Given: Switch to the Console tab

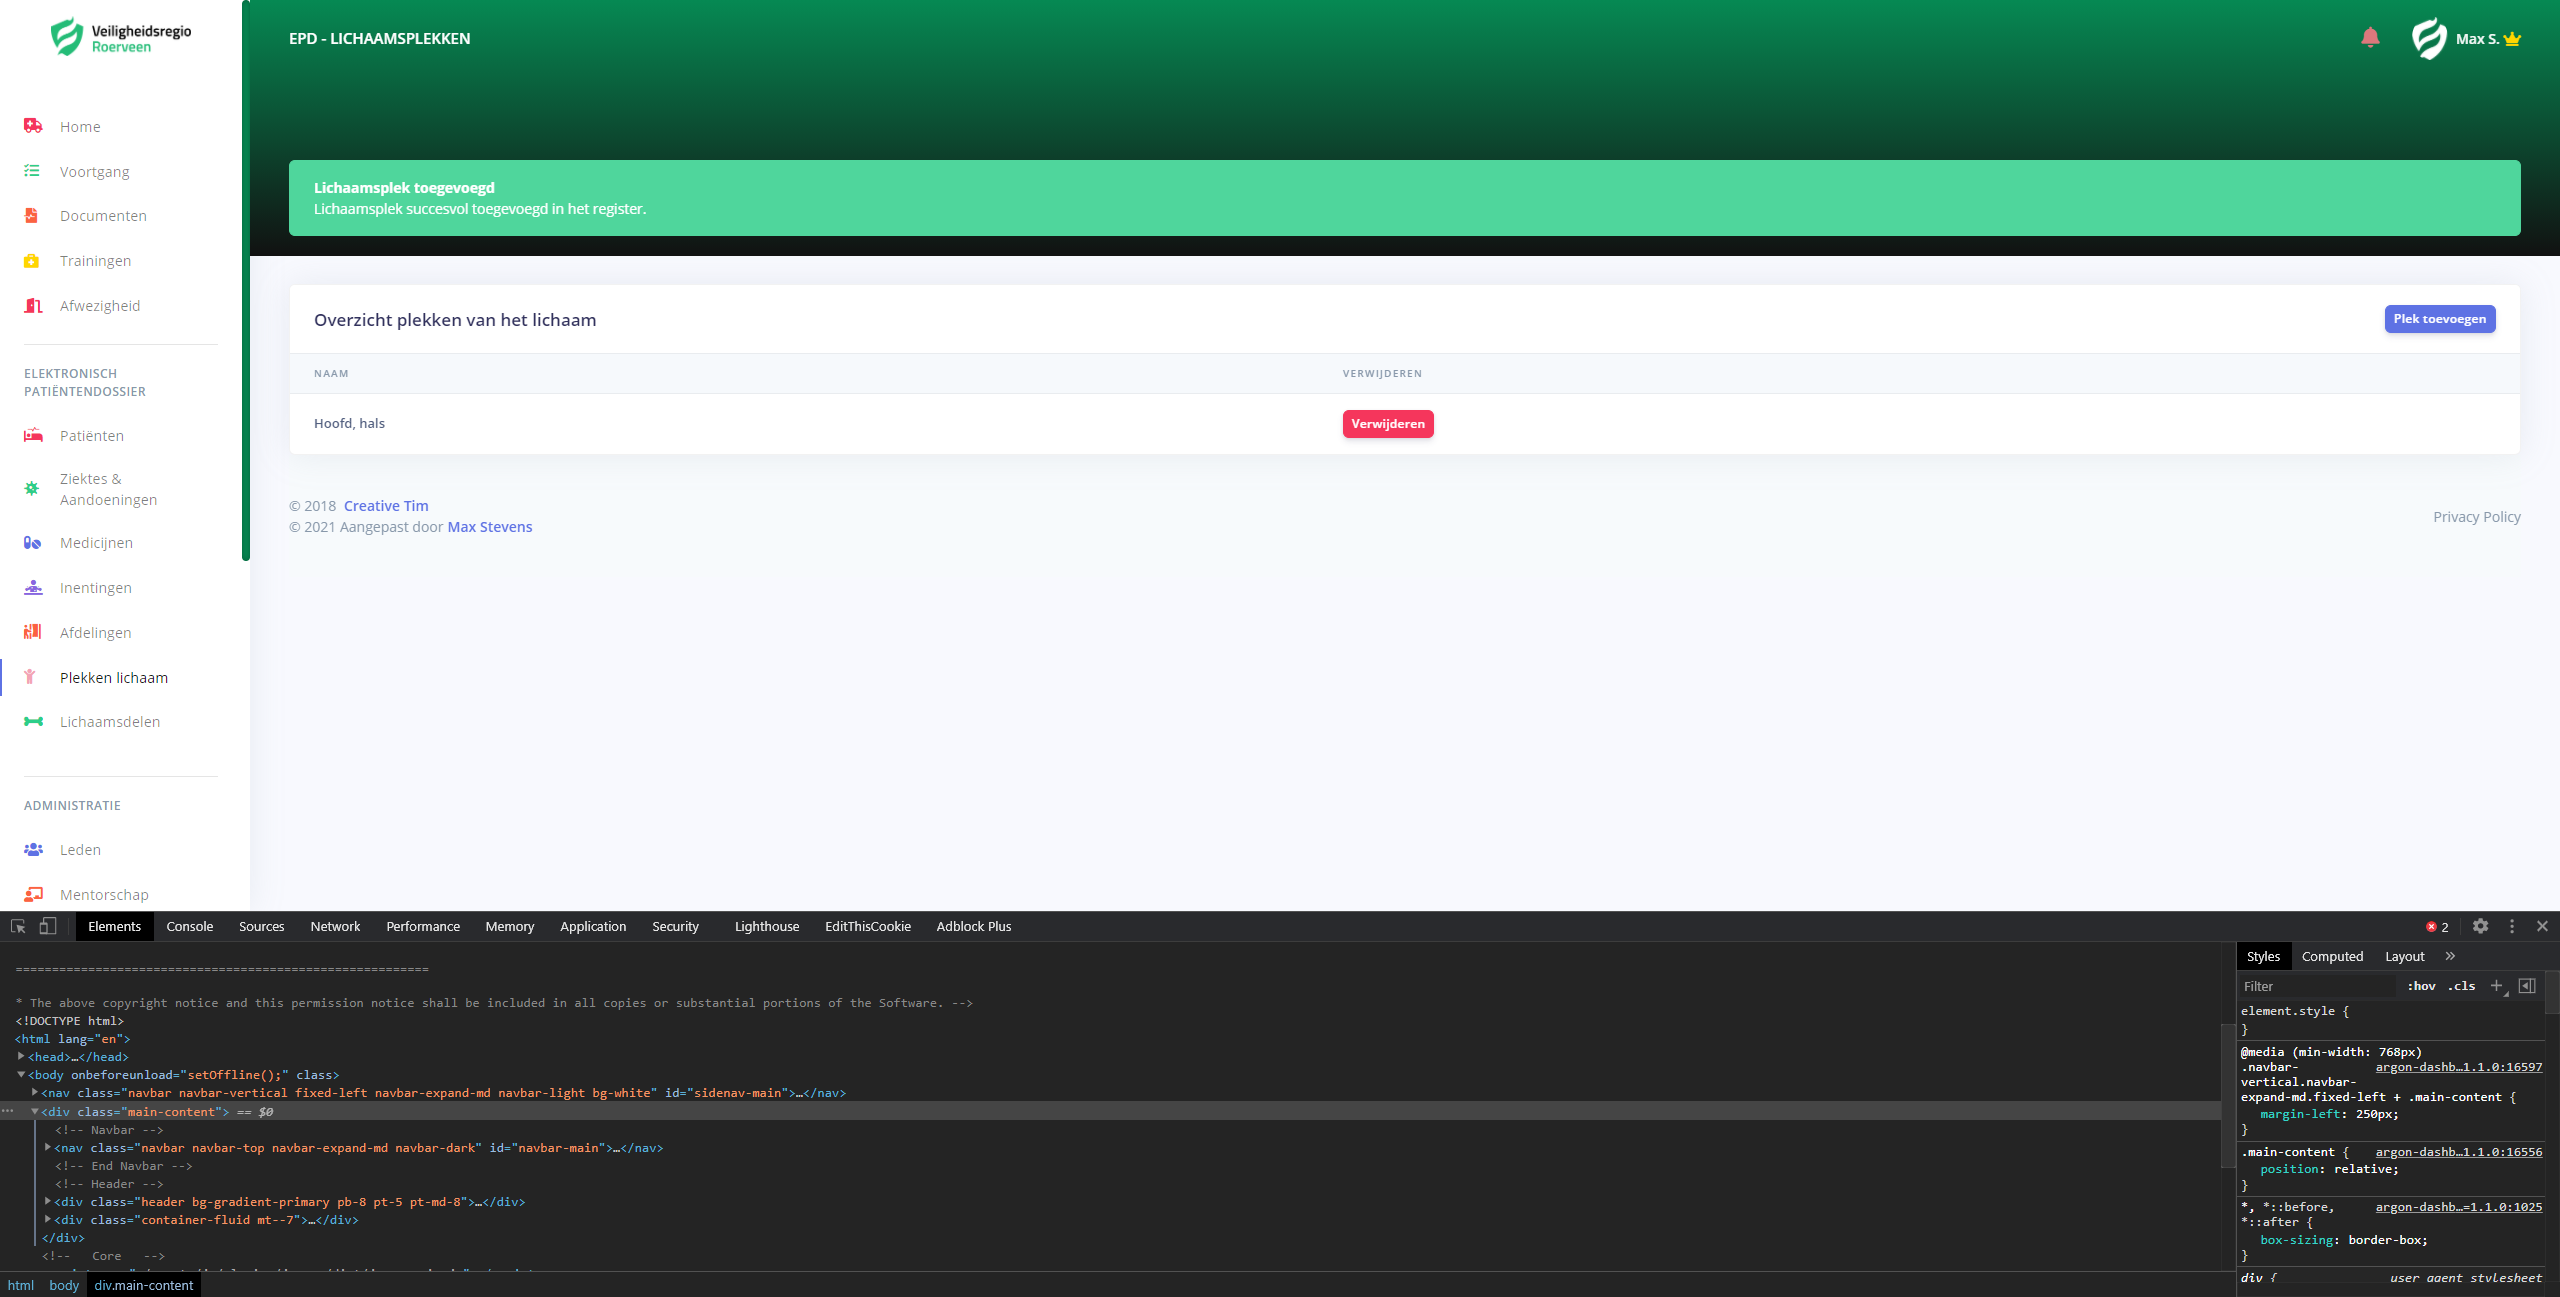Looking at the screenshot, I should [190, 926].
